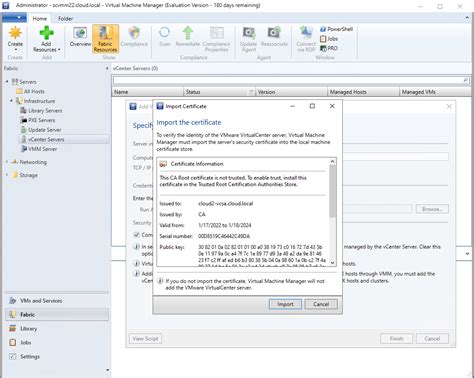
Task: Click the Browse button for Run As account
Action: (432, 209)
